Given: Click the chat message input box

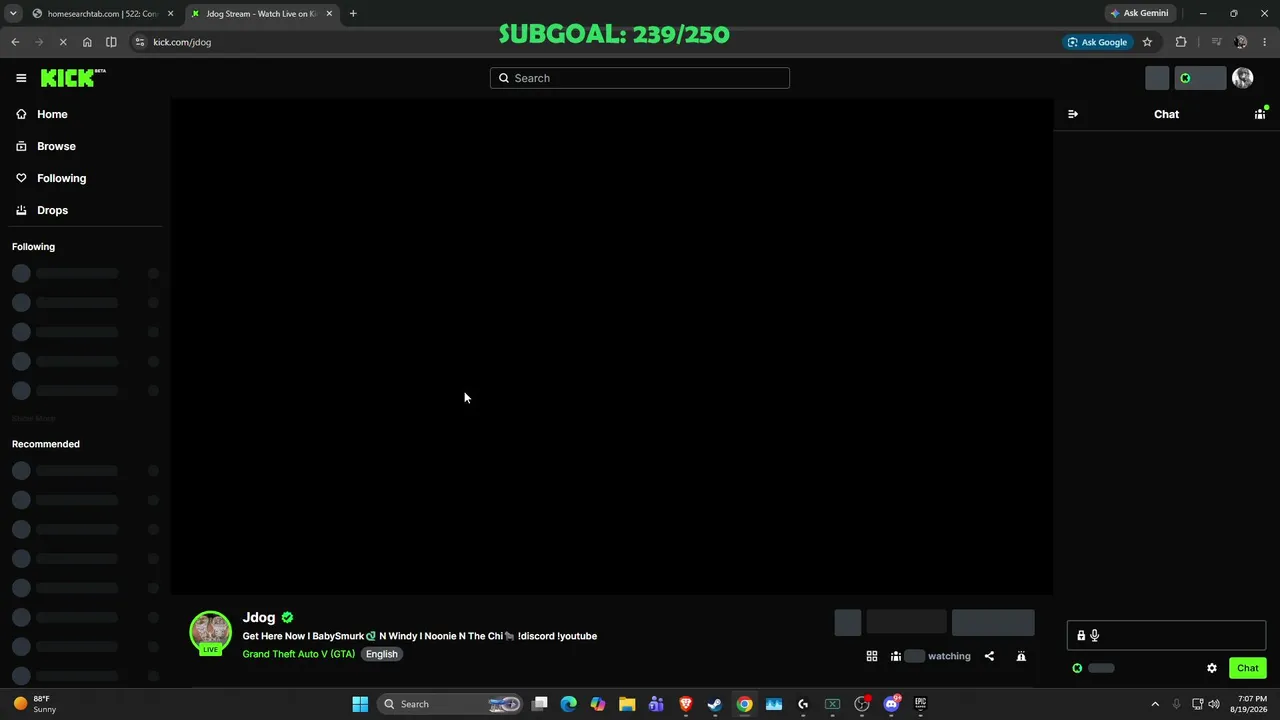Looking at the screenshot, I should [1166, 635].
